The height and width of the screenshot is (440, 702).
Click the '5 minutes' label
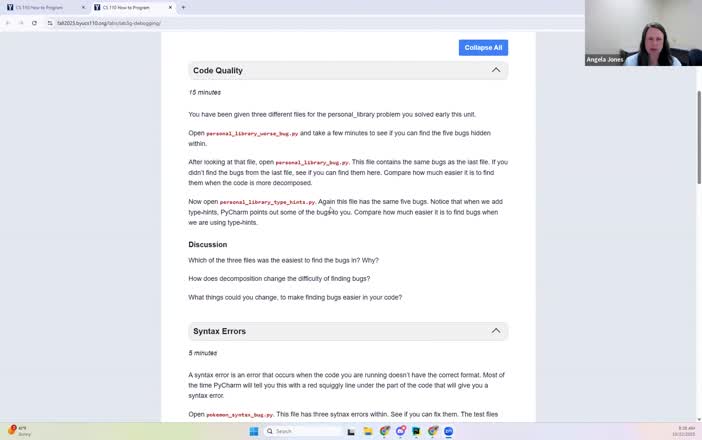point(203,353)
